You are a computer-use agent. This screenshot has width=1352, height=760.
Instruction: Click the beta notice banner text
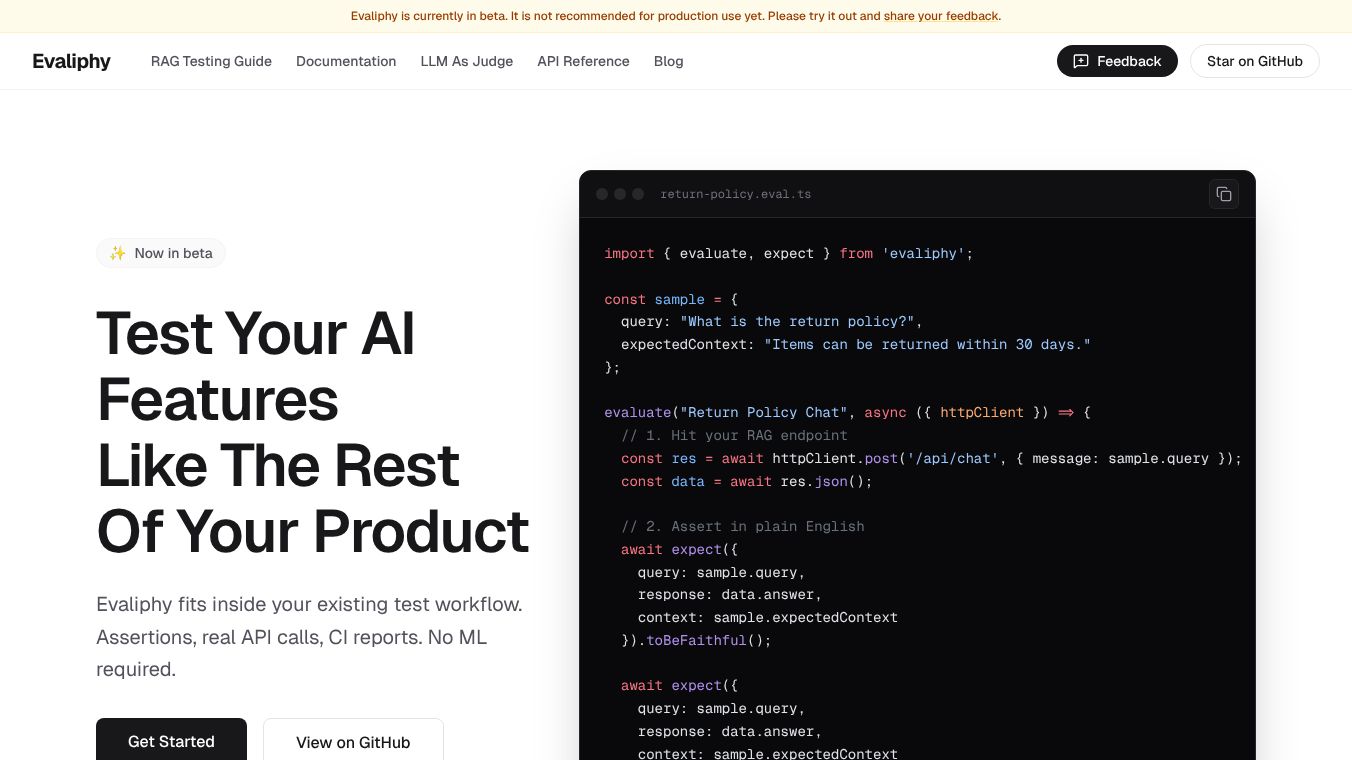pyautogui.click(x=676, y=16)
